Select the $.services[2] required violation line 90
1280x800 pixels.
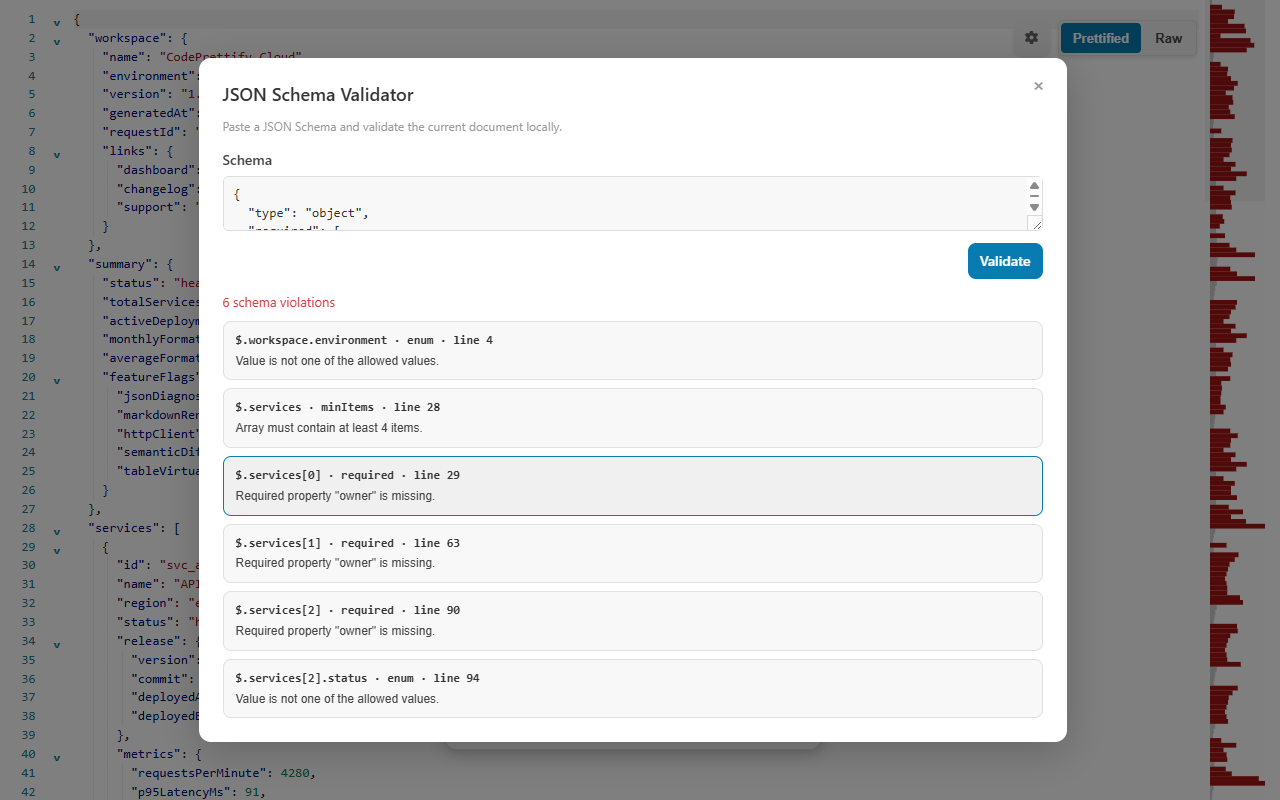pyautogui.click(x=633, y=621)
